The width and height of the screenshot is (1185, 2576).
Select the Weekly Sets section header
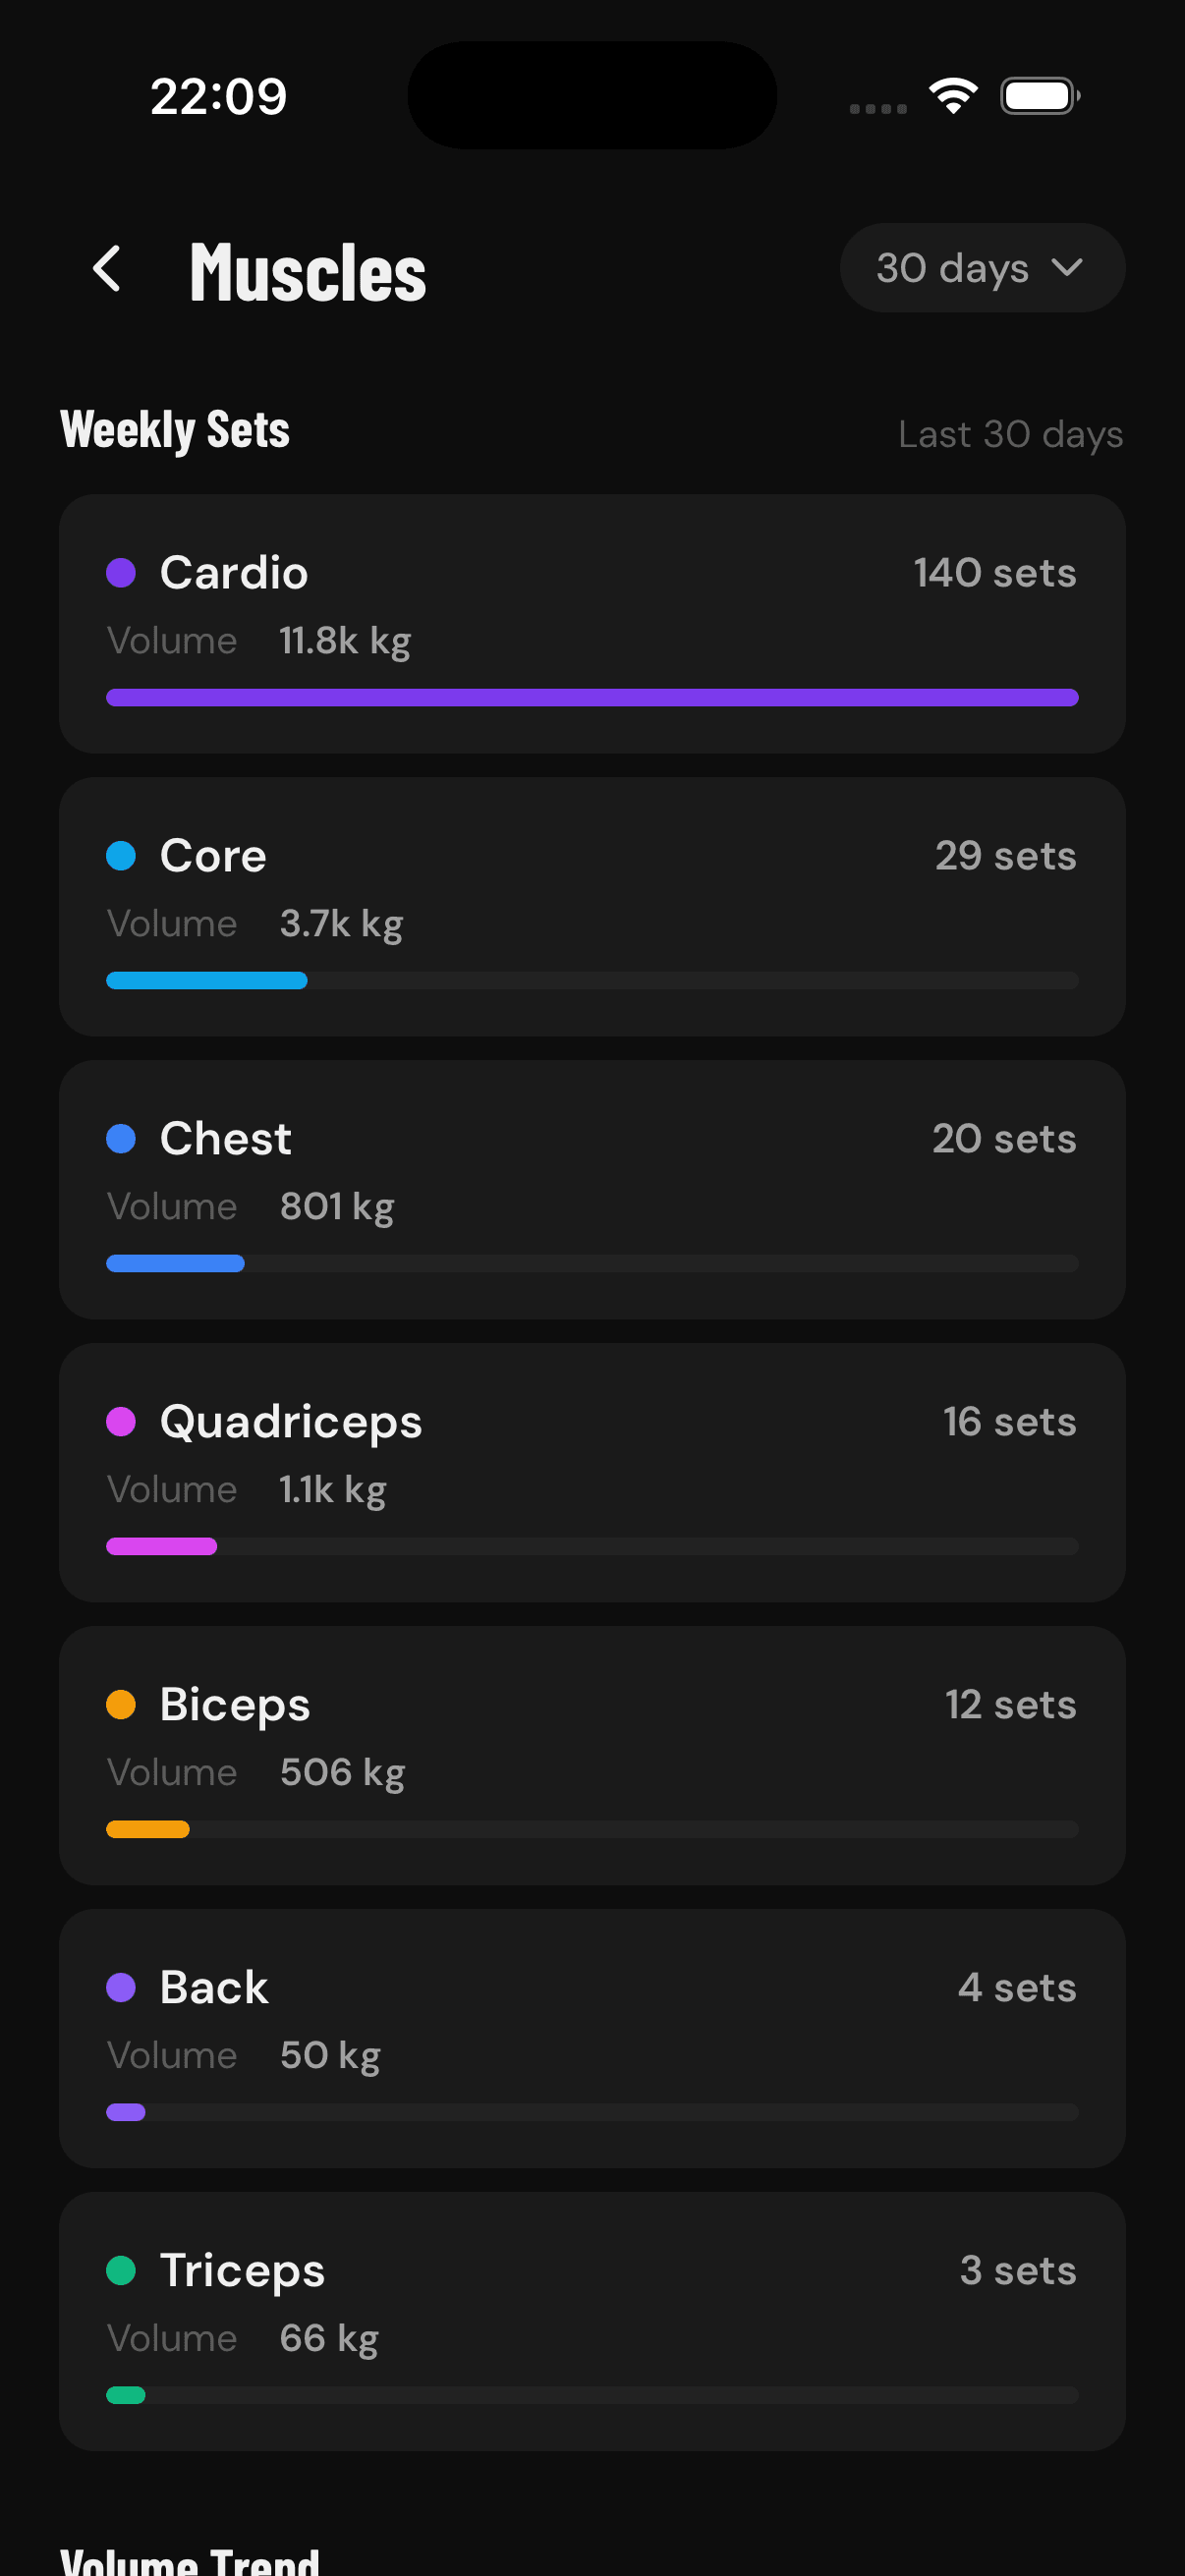click(175, 429)
